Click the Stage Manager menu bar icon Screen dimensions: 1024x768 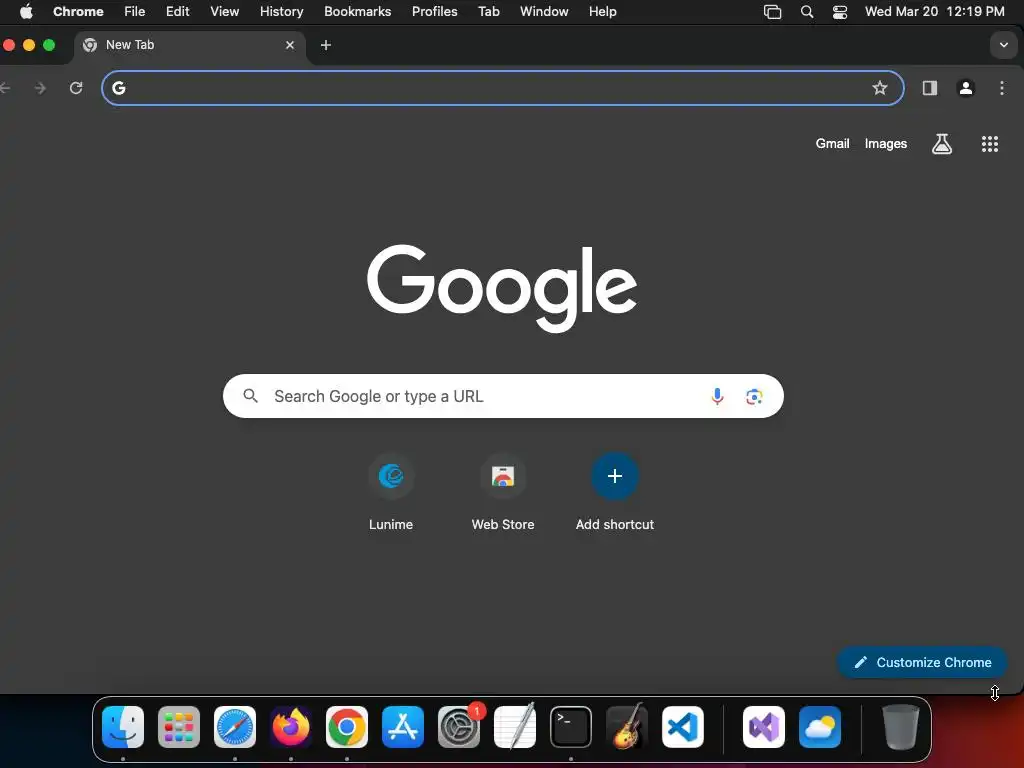click(x=773, y=12)
